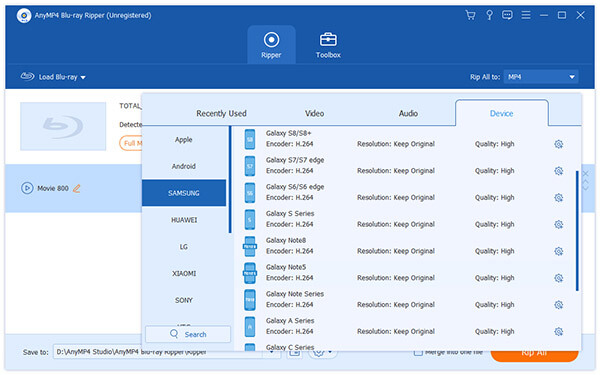The width and height of the screenshot is (600, 375).
Task: Move the Movie 800 item up
Action: (x=585, y=182)
